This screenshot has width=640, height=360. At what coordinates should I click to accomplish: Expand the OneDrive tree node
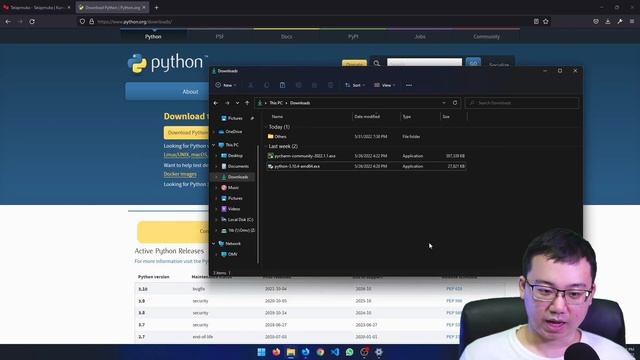(x=213, y=132)
